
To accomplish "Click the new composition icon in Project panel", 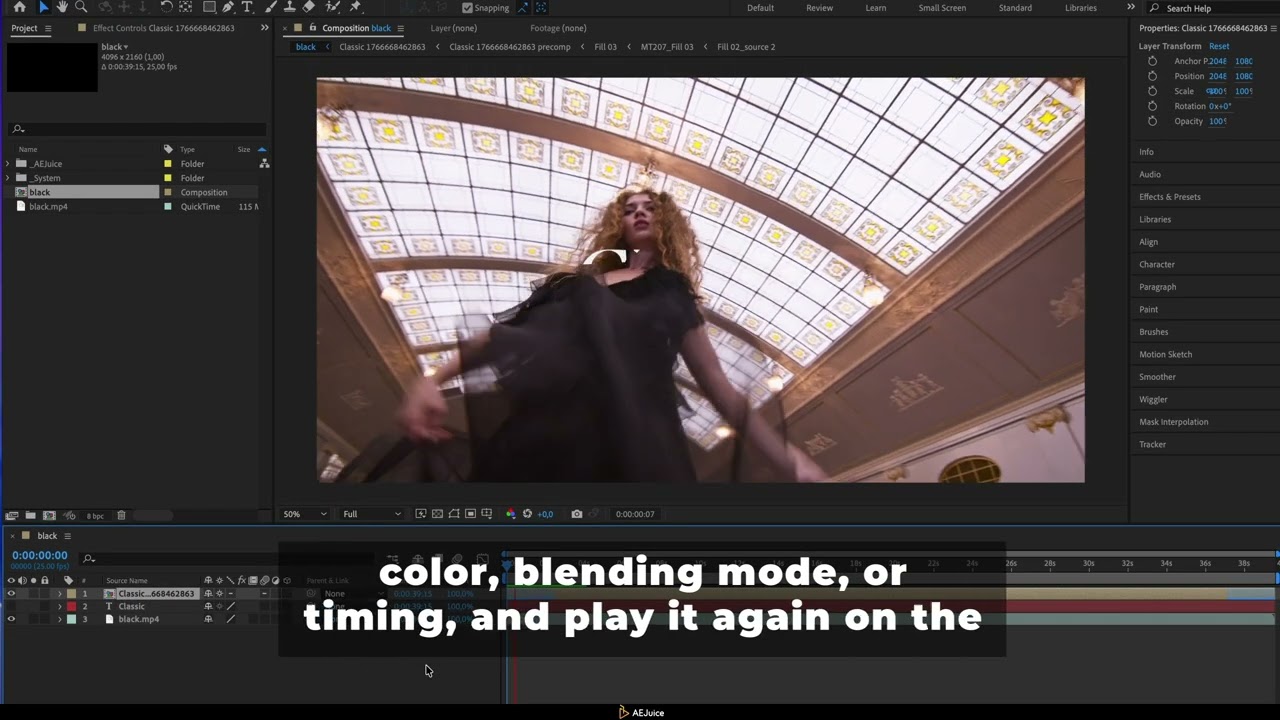I will tap(49, 515).
